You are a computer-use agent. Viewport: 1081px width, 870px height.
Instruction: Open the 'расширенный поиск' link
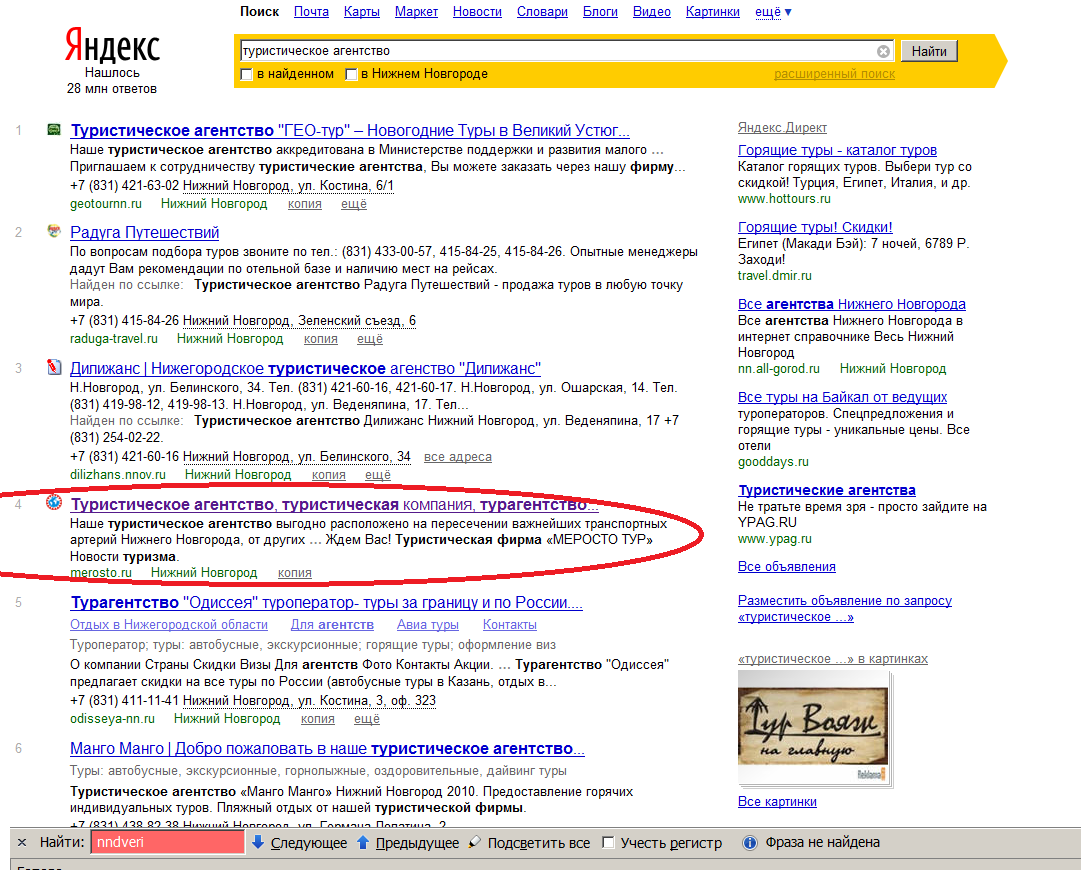coord(834,74)
